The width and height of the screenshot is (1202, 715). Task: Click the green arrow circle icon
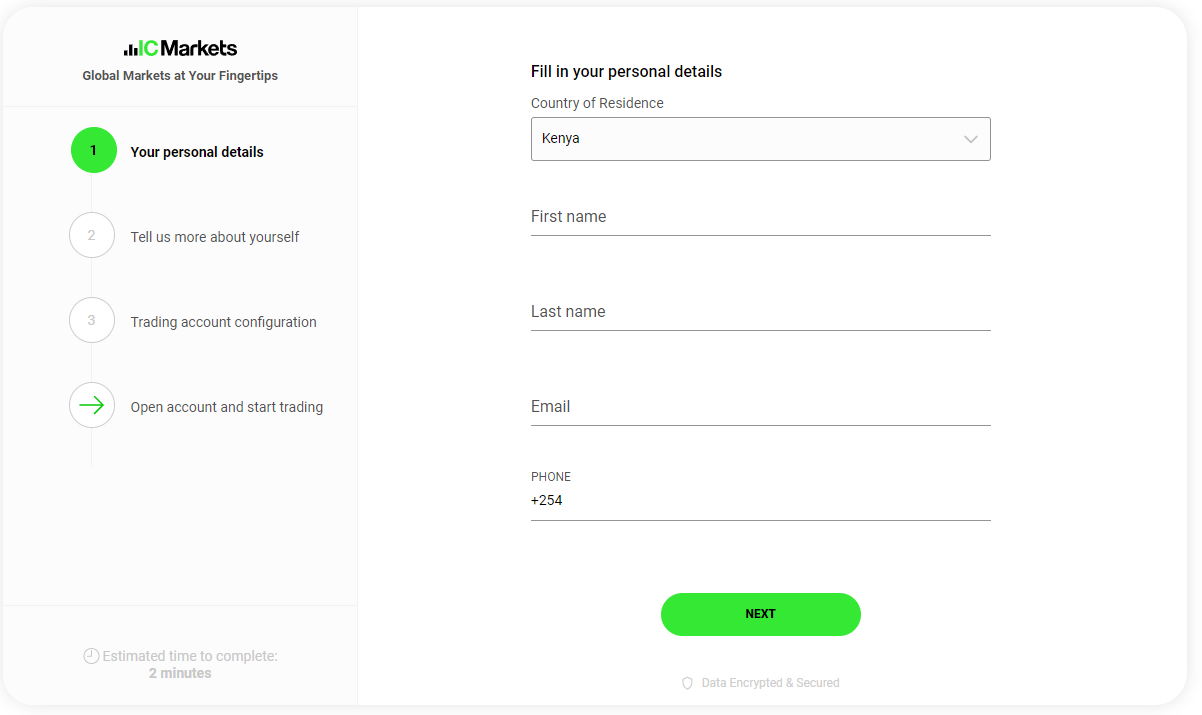pos(92,405)
